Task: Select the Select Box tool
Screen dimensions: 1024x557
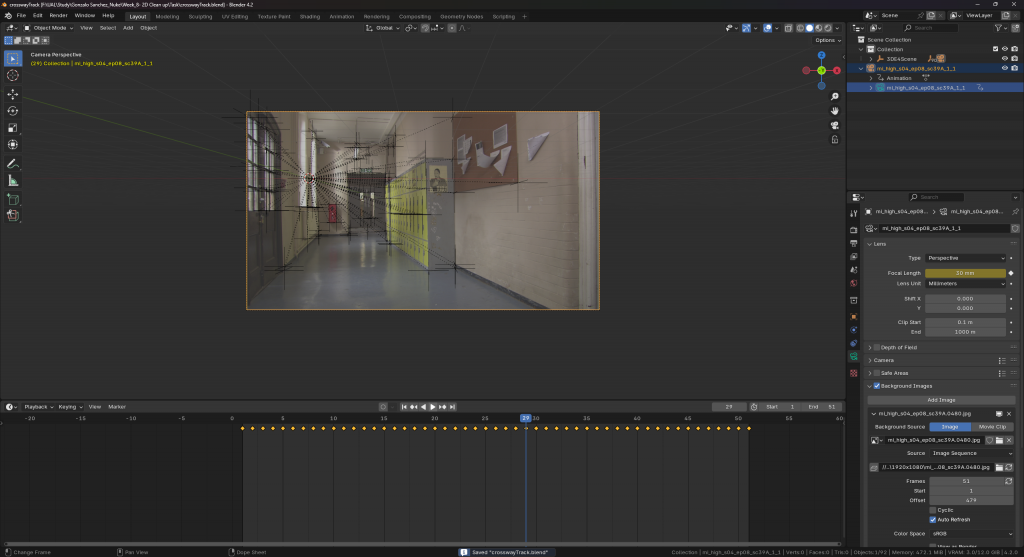Action: [12, 59]
